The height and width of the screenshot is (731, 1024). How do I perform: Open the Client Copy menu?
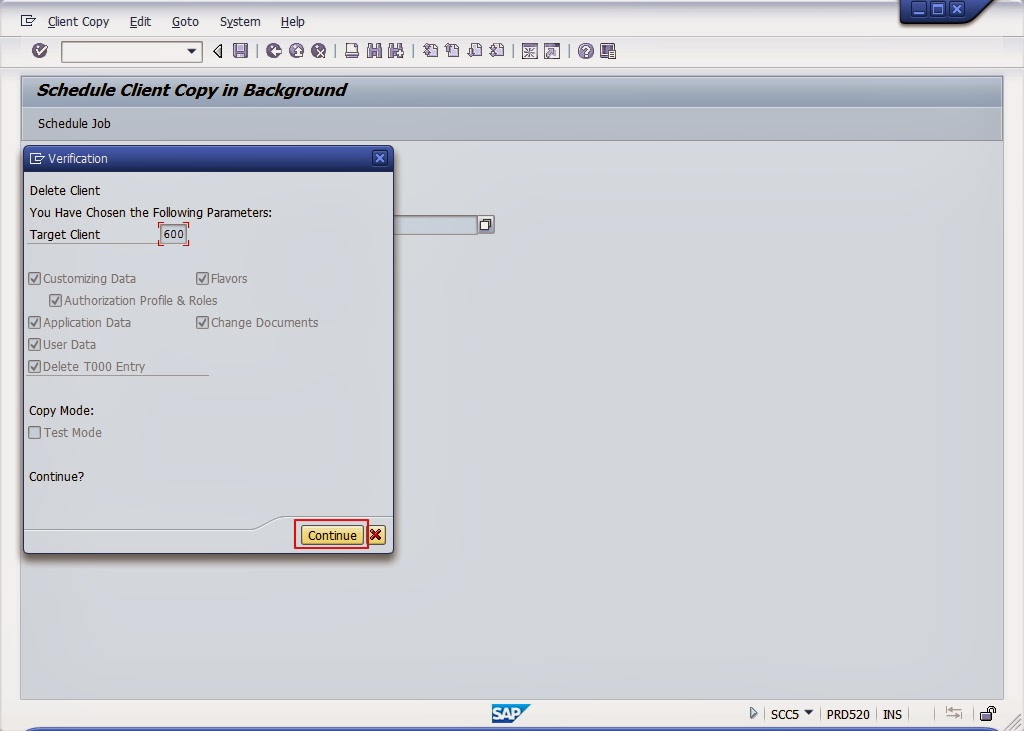(78, 21)
